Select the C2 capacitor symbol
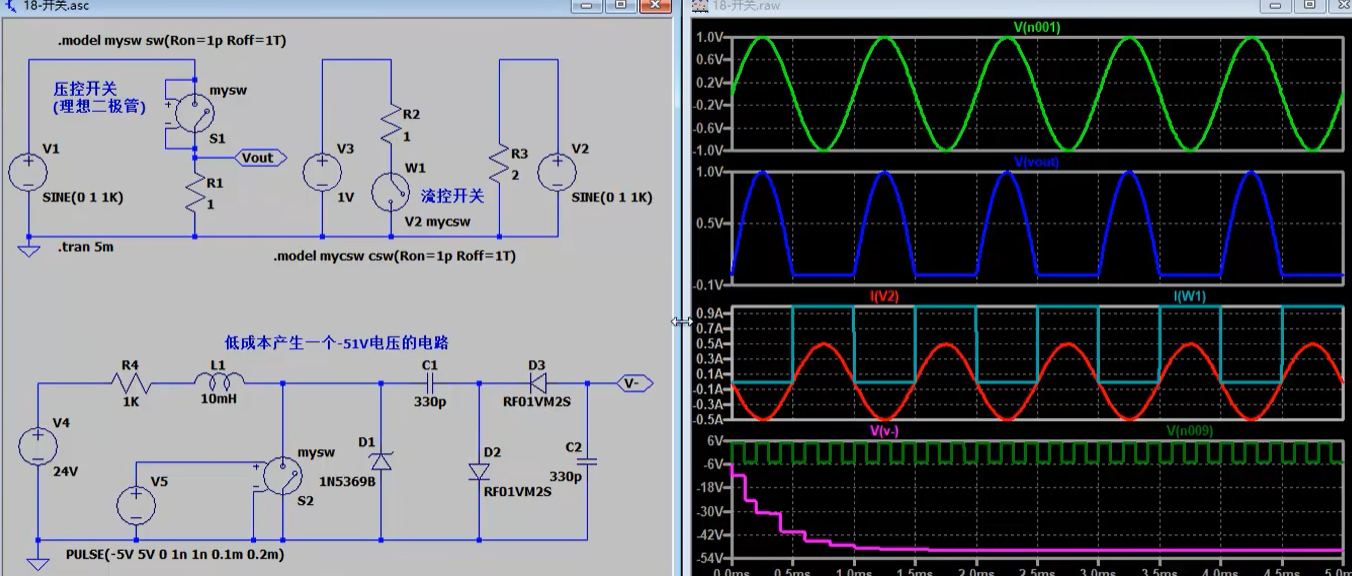The width and height of the screenshot is (1352, 576). click(586, 461)
